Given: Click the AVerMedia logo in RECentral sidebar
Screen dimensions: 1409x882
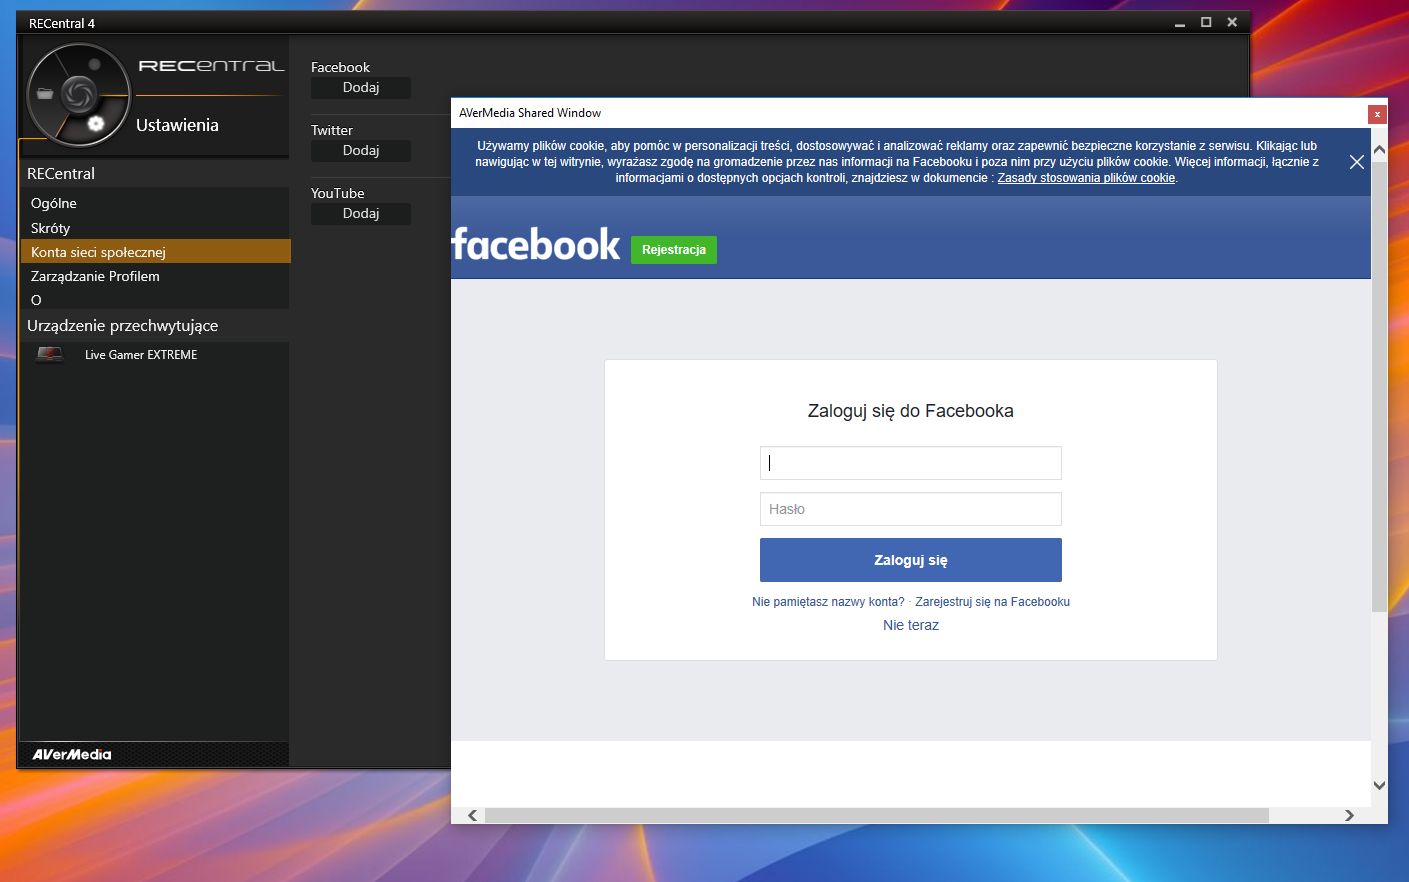Looking at the screenshot, I should click(x=72, y=754).
